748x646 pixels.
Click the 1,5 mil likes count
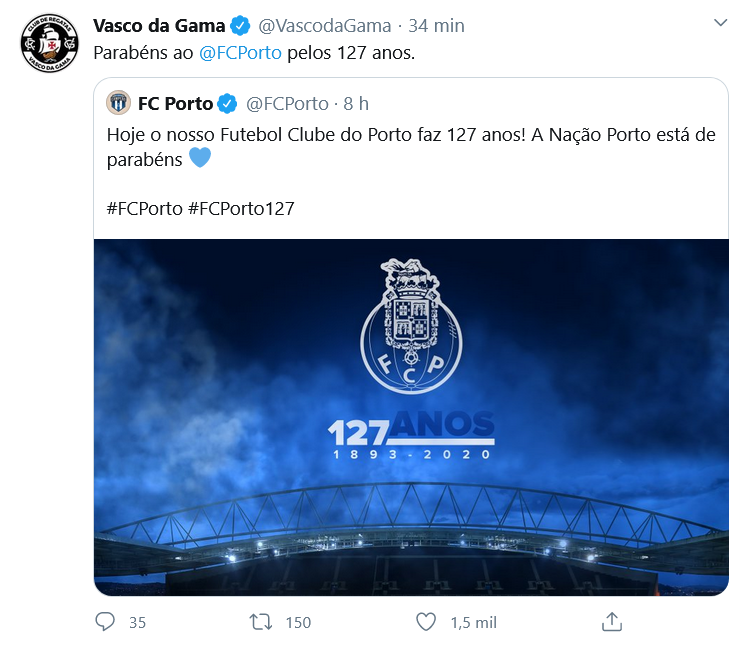click(x=473, y=622)
